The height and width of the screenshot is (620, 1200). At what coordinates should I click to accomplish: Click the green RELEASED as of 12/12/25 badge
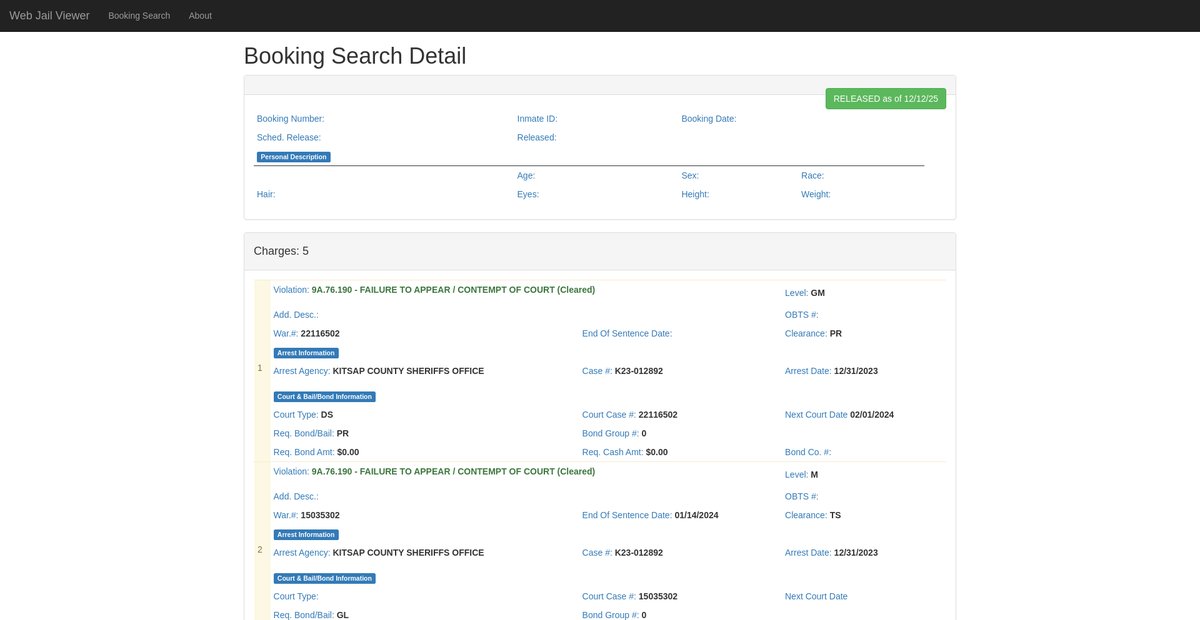coord(885,98)
